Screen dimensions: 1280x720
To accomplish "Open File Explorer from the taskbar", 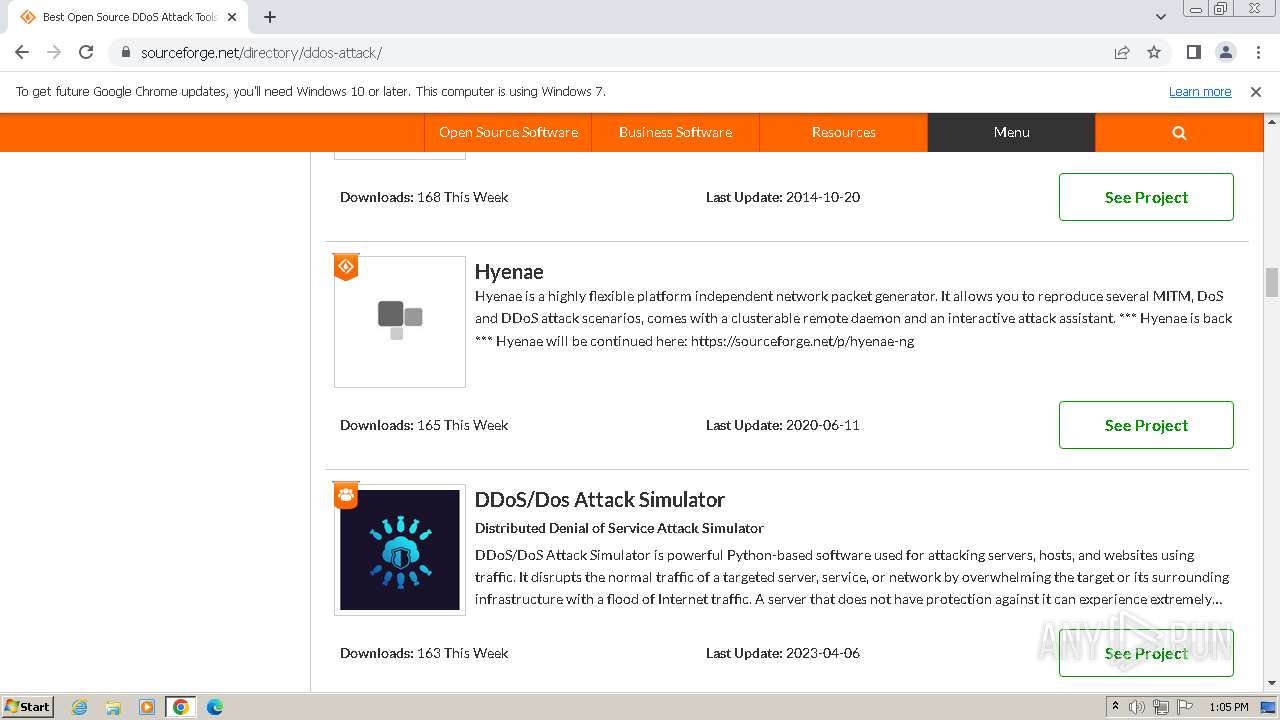I will 113,707.
